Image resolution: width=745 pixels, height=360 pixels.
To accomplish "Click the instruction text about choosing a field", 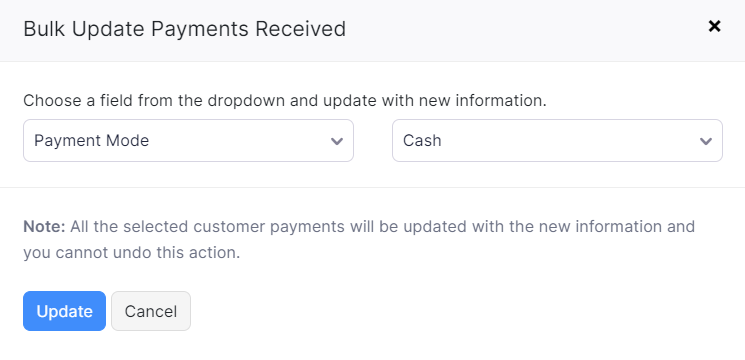I will [285, 101].
